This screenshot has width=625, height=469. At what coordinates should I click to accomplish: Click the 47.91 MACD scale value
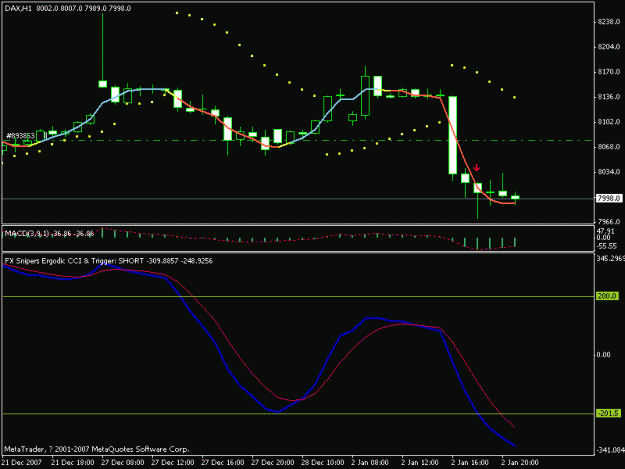[x=605, y=231]
